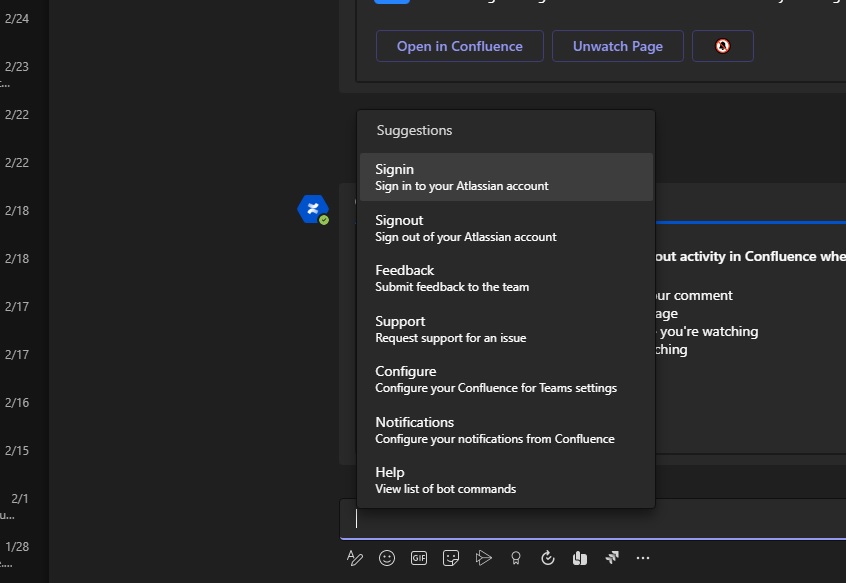The height and width of the screenshot is (583, 846).
Task: Click the Confluence Cloud bot avatar
Action: click(311, 209)
